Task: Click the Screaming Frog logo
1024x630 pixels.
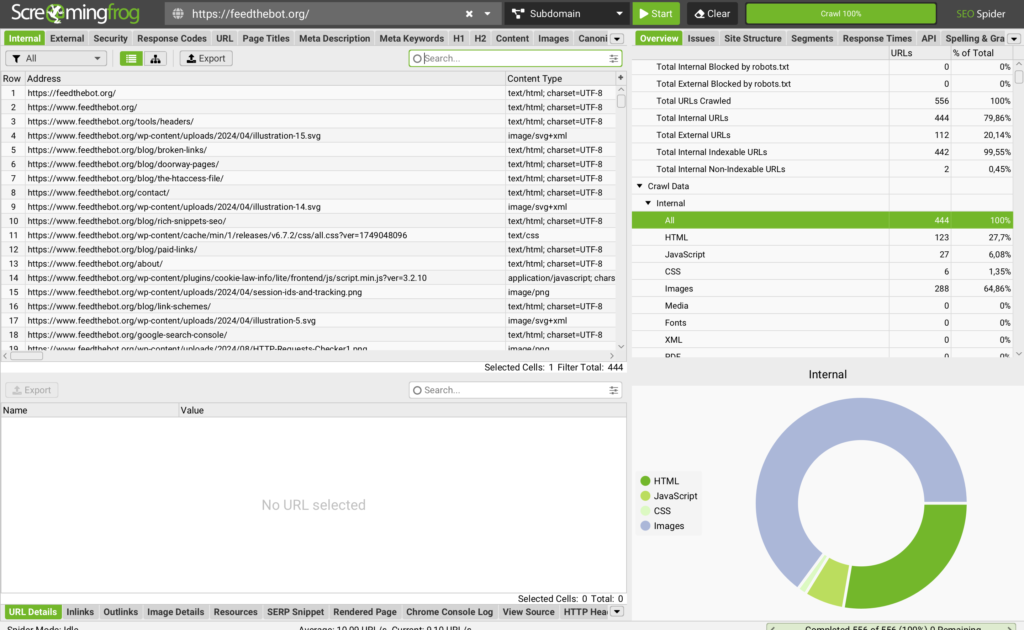Action: pyautogui.click(x=76, y=13)
